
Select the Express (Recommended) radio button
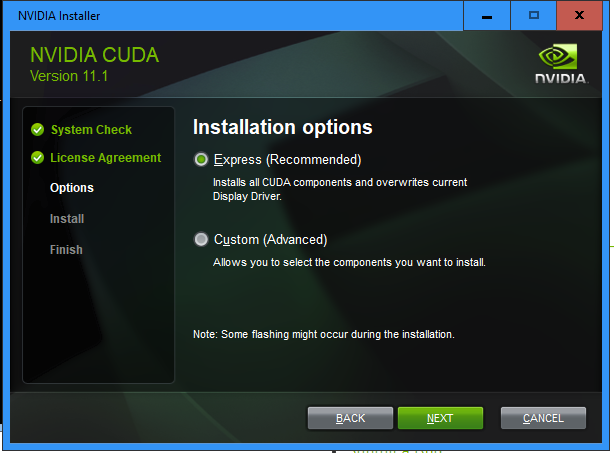coord(201,160)
